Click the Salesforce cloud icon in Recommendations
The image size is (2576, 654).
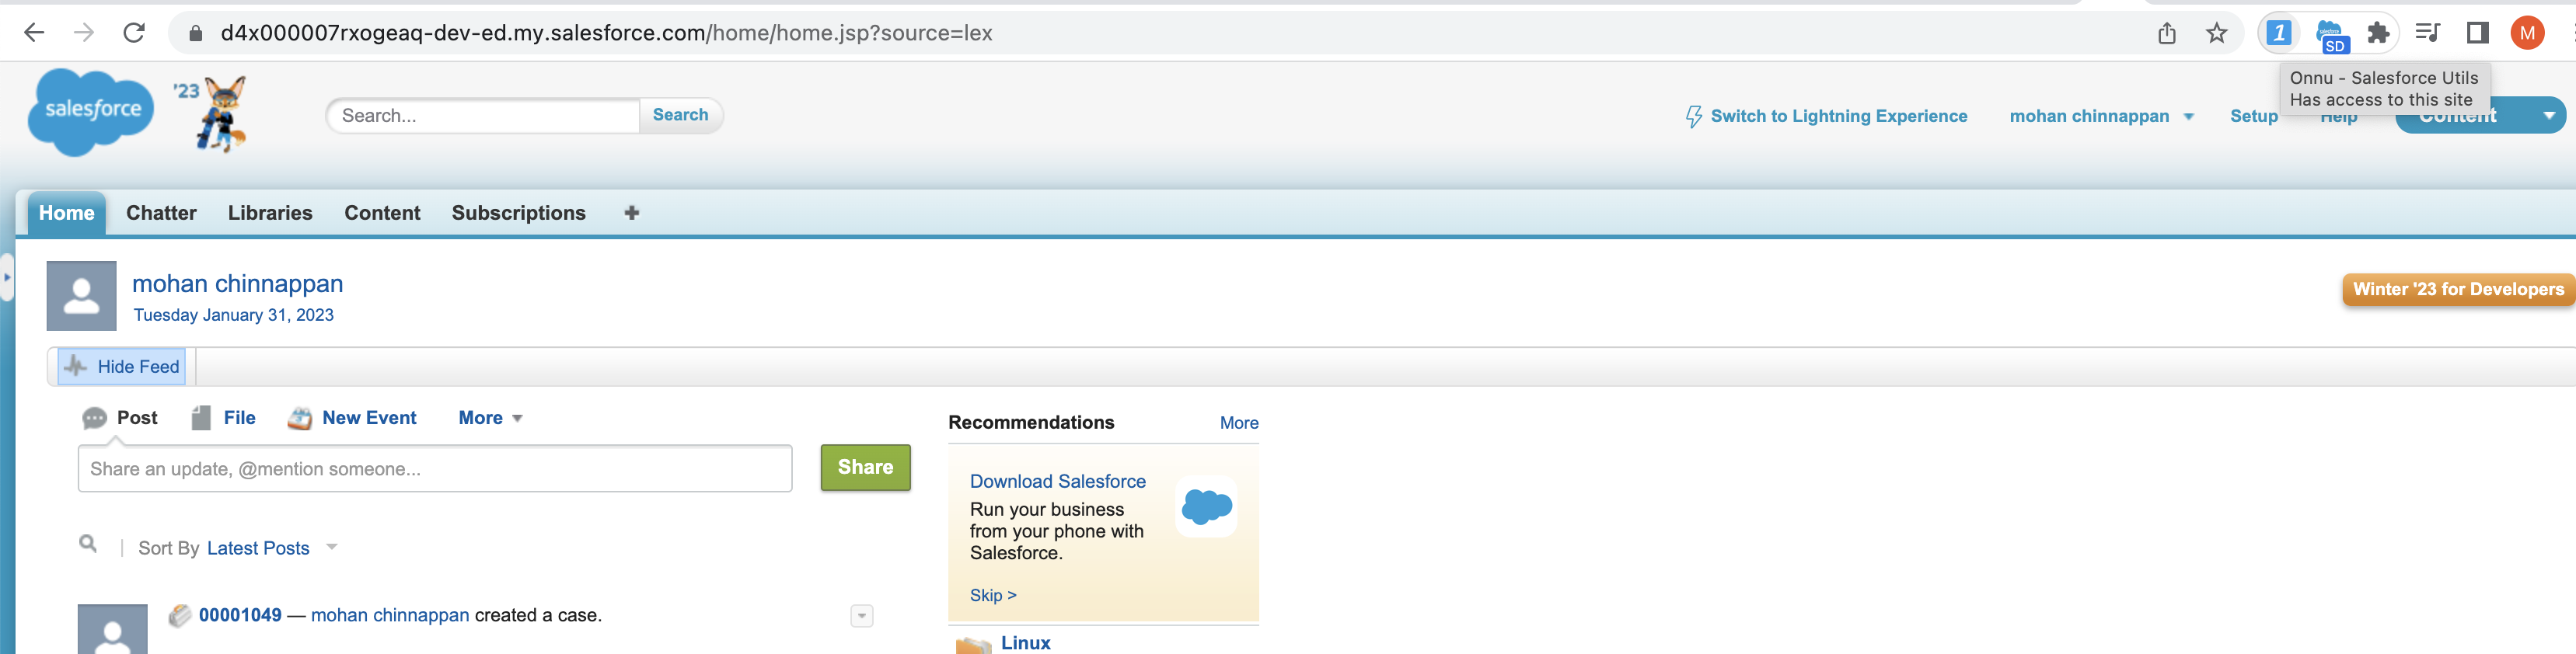(x=1206, y=506)
